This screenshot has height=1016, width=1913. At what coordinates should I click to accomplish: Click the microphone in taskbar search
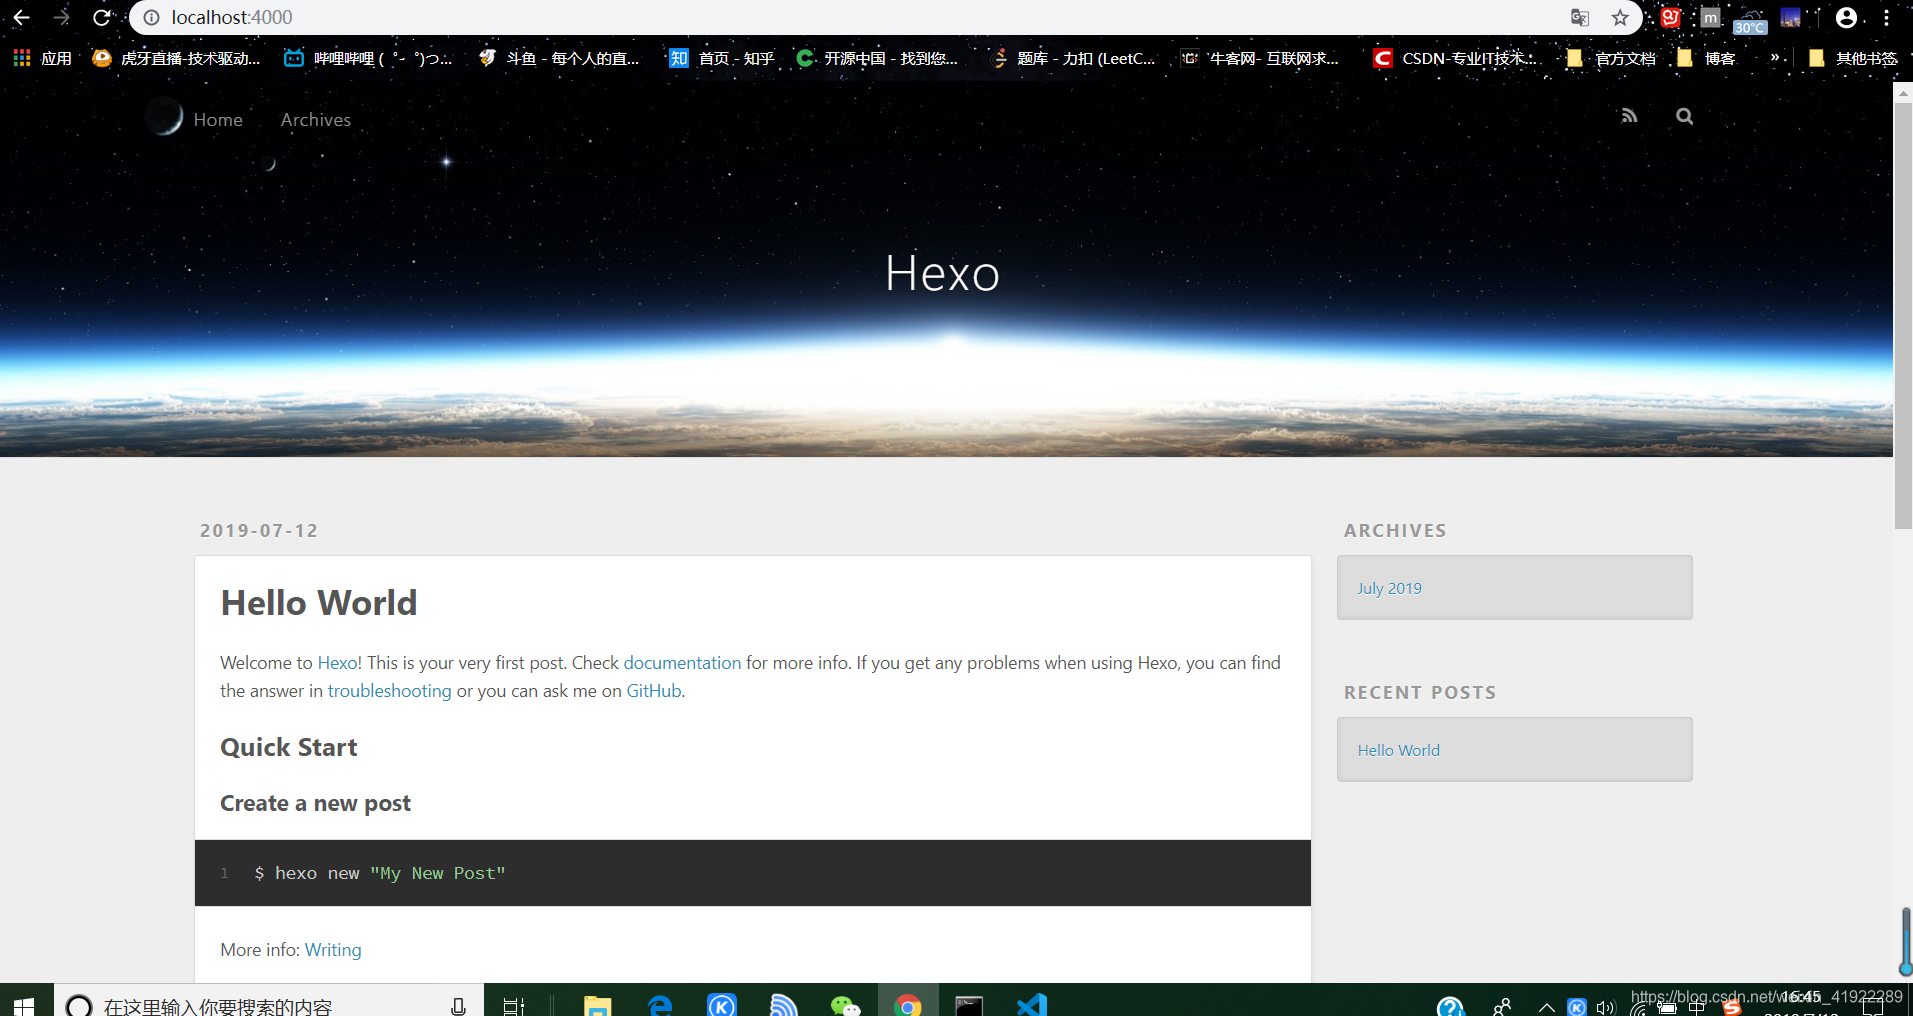[x=458, y=1006]
